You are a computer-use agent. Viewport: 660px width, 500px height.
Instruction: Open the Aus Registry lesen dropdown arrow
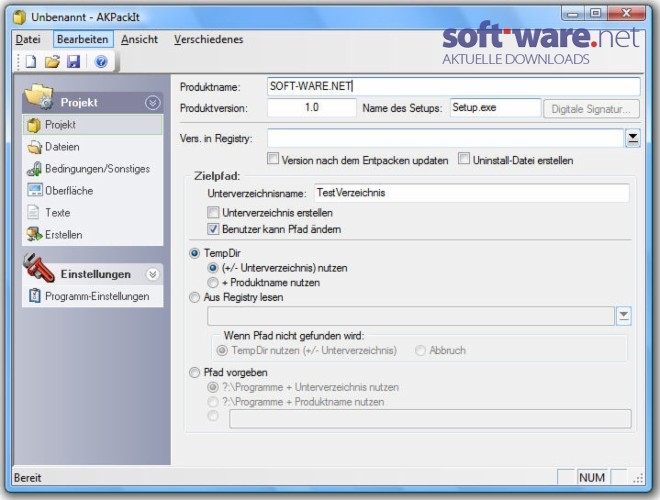coord(623,316)
